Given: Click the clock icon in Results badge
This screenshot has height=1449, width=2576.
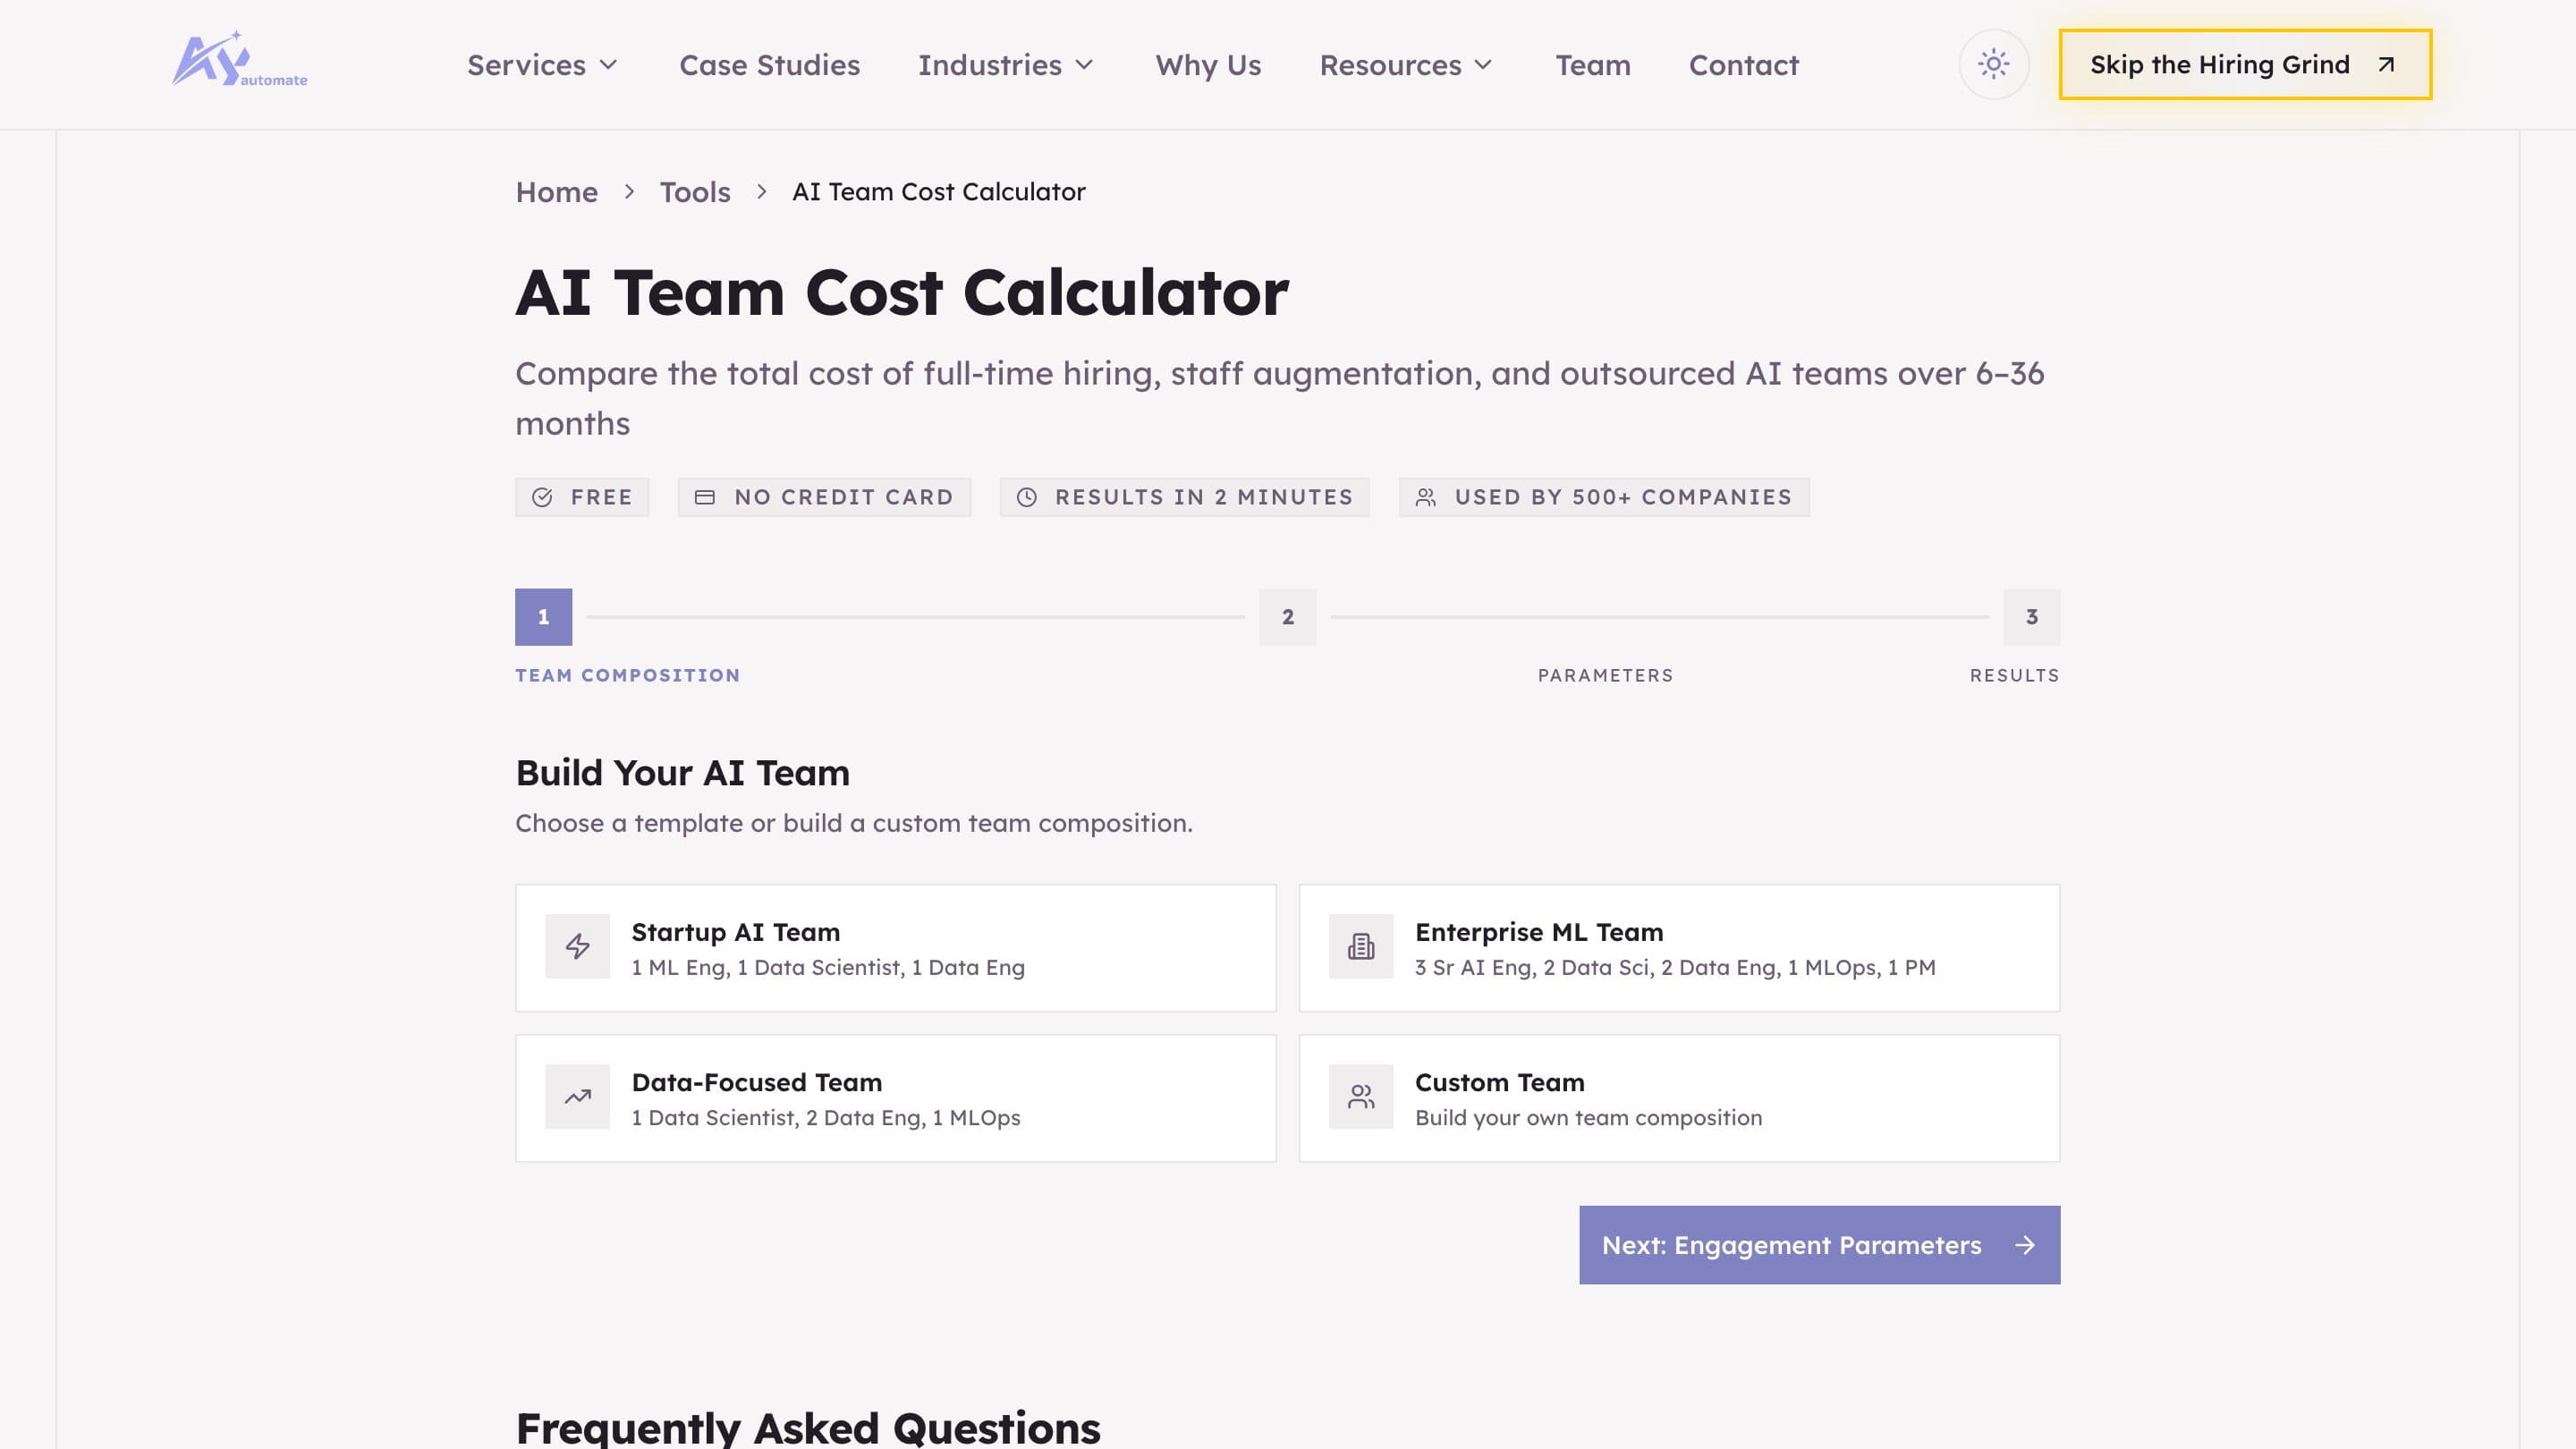Looking at the screenshot, I should (1026, 497).
